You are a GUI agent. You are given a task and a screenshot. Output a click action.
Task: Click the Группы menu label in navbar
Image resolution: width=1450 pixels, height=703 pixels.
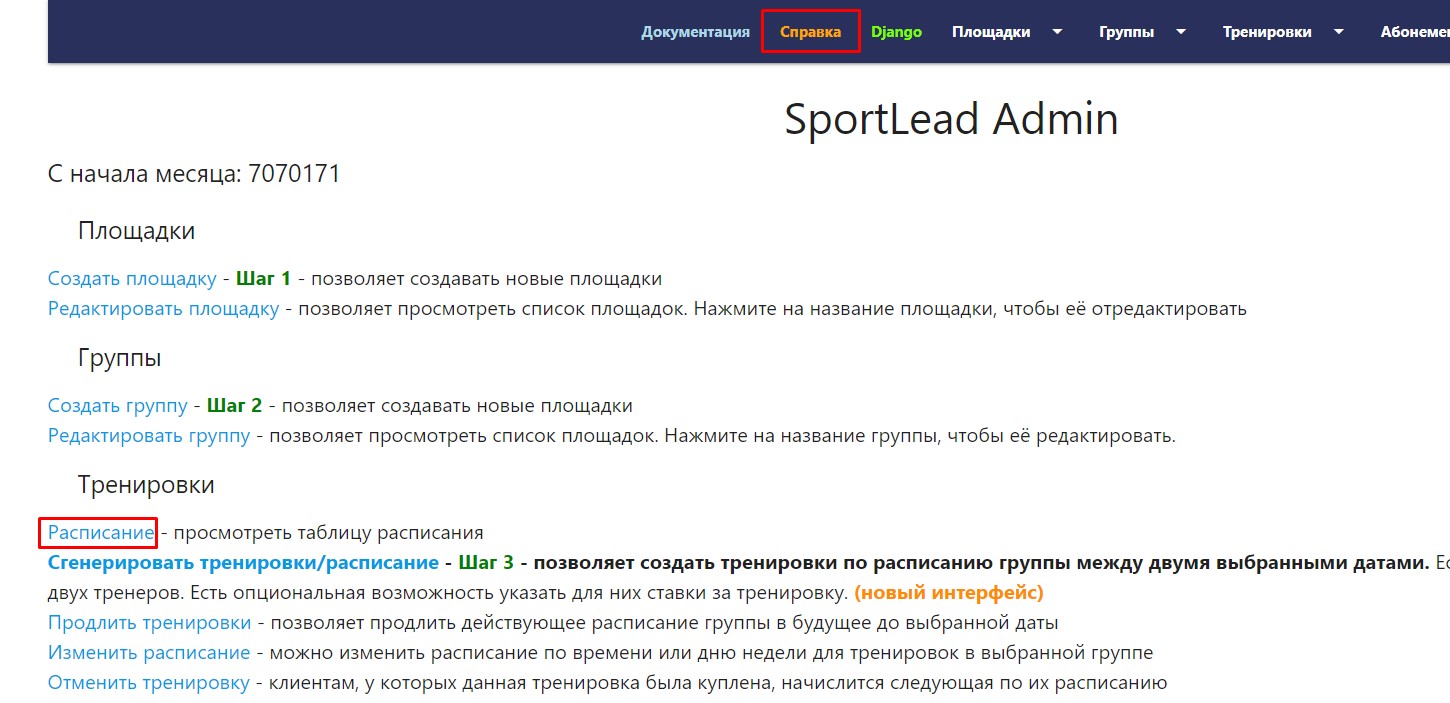click(x=1126, y=32)
